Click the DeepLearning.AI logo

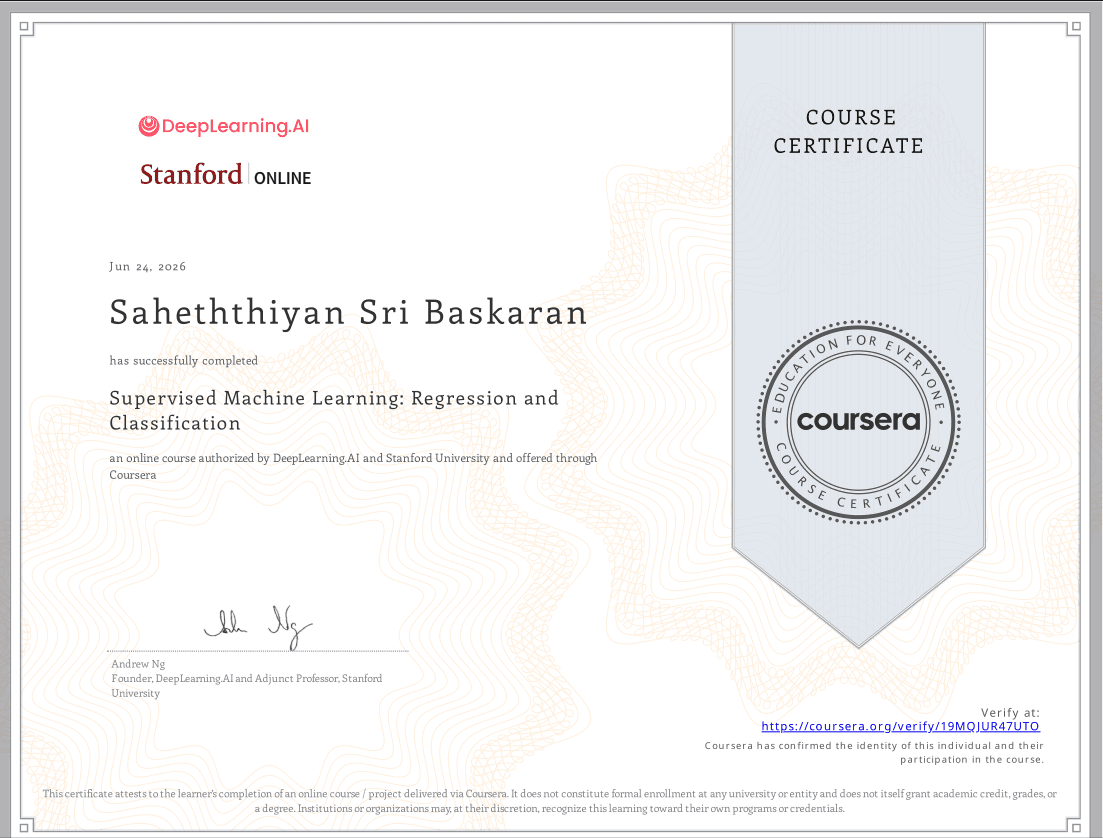point(224,126)
